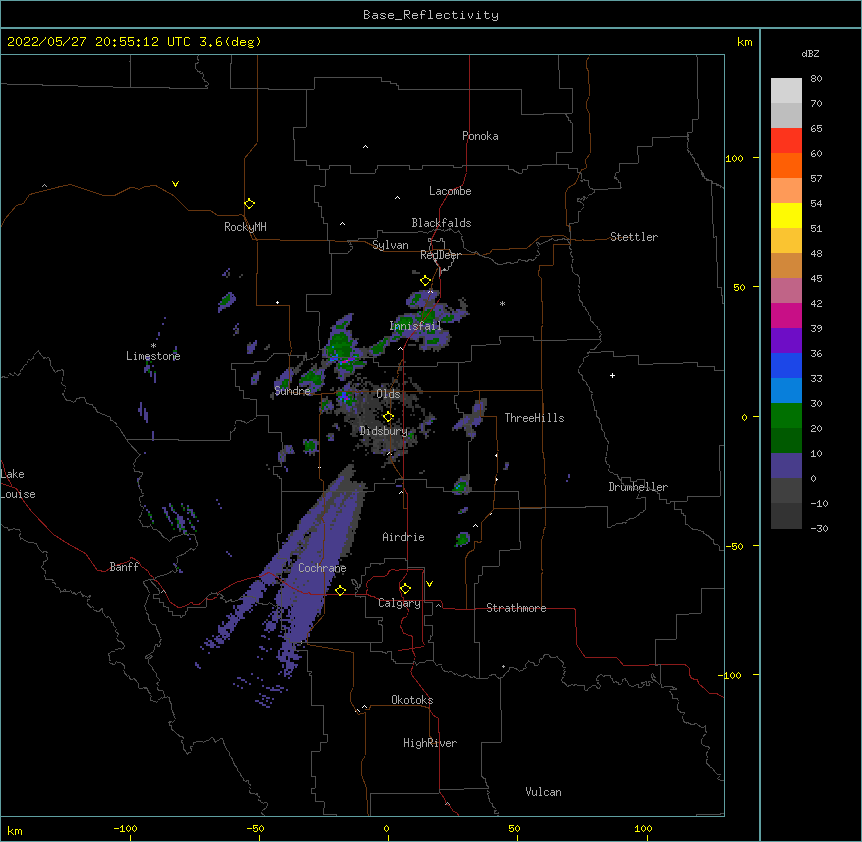Viewport: 862px width, 842px height.
Task: Click the -30 dBZ dark gray legend swatch
Action: click(786, 516)
